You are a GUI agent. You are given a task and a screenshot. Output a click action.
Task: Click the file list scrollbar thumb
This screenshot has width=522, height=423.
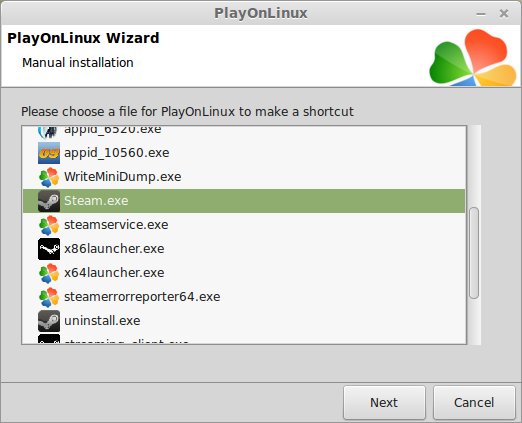pos(474,253)
